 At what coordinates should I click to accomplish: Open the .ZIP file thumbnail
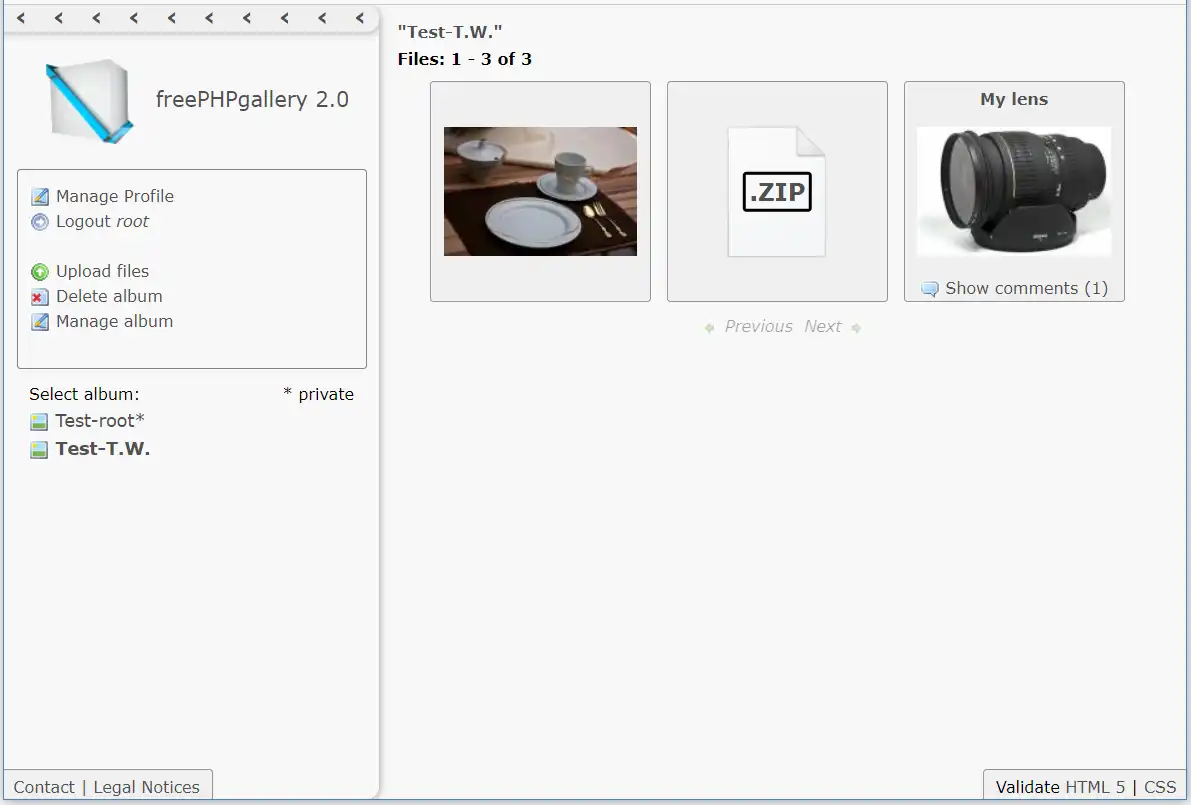click(x=777, y=191)
